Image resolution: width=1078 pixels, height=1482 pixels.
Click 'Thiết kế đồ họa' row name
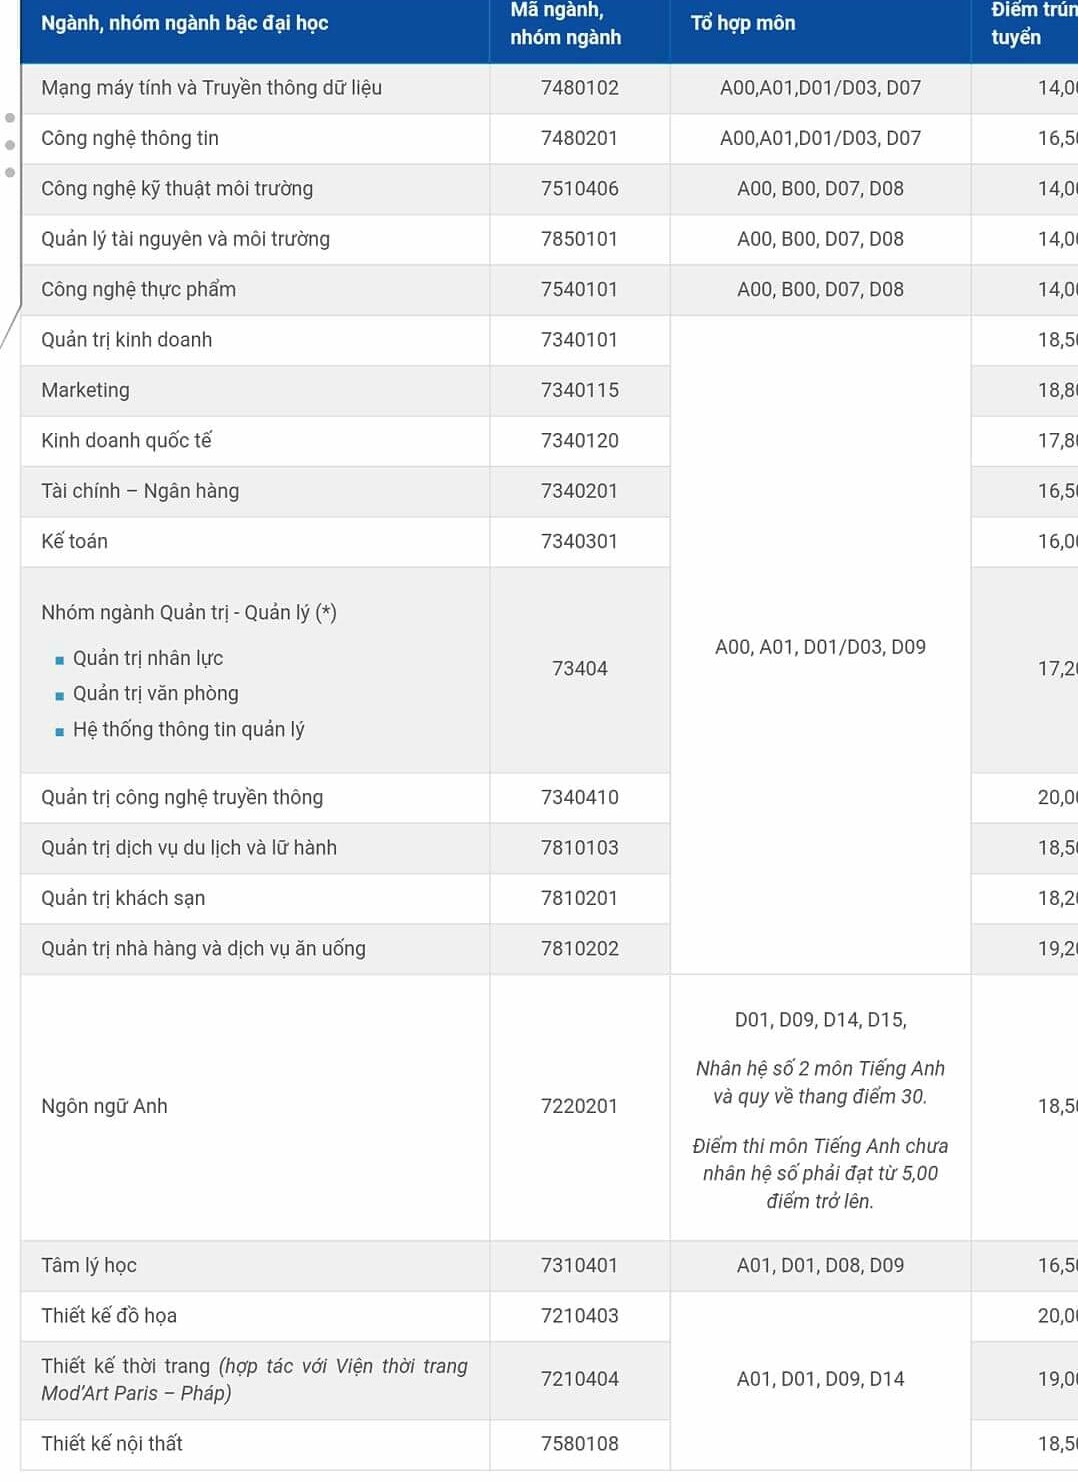(x=109, y=1316)
